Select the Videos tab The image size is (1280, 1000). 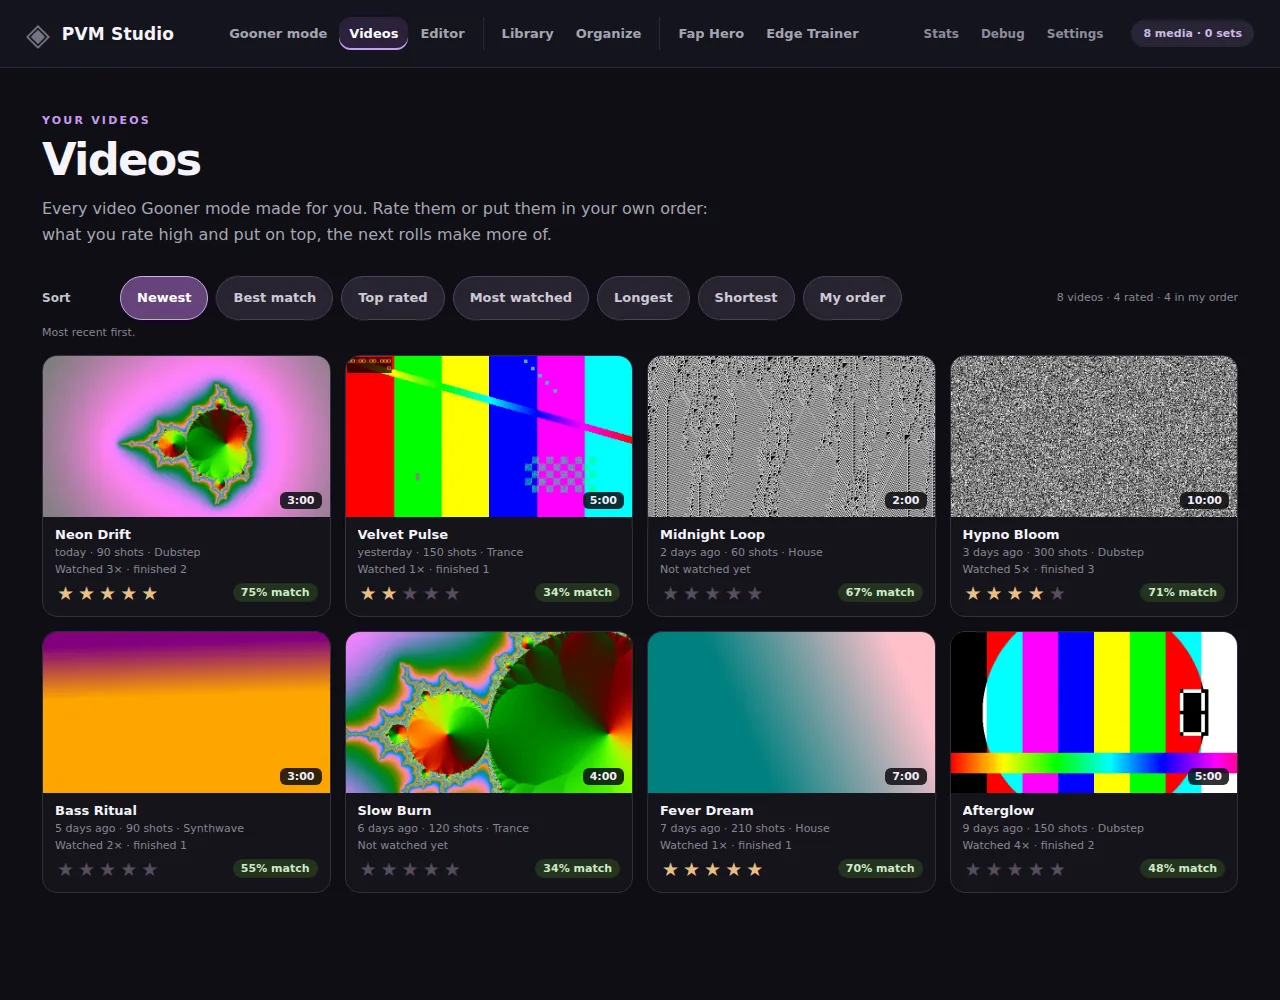tap(373, 33)
